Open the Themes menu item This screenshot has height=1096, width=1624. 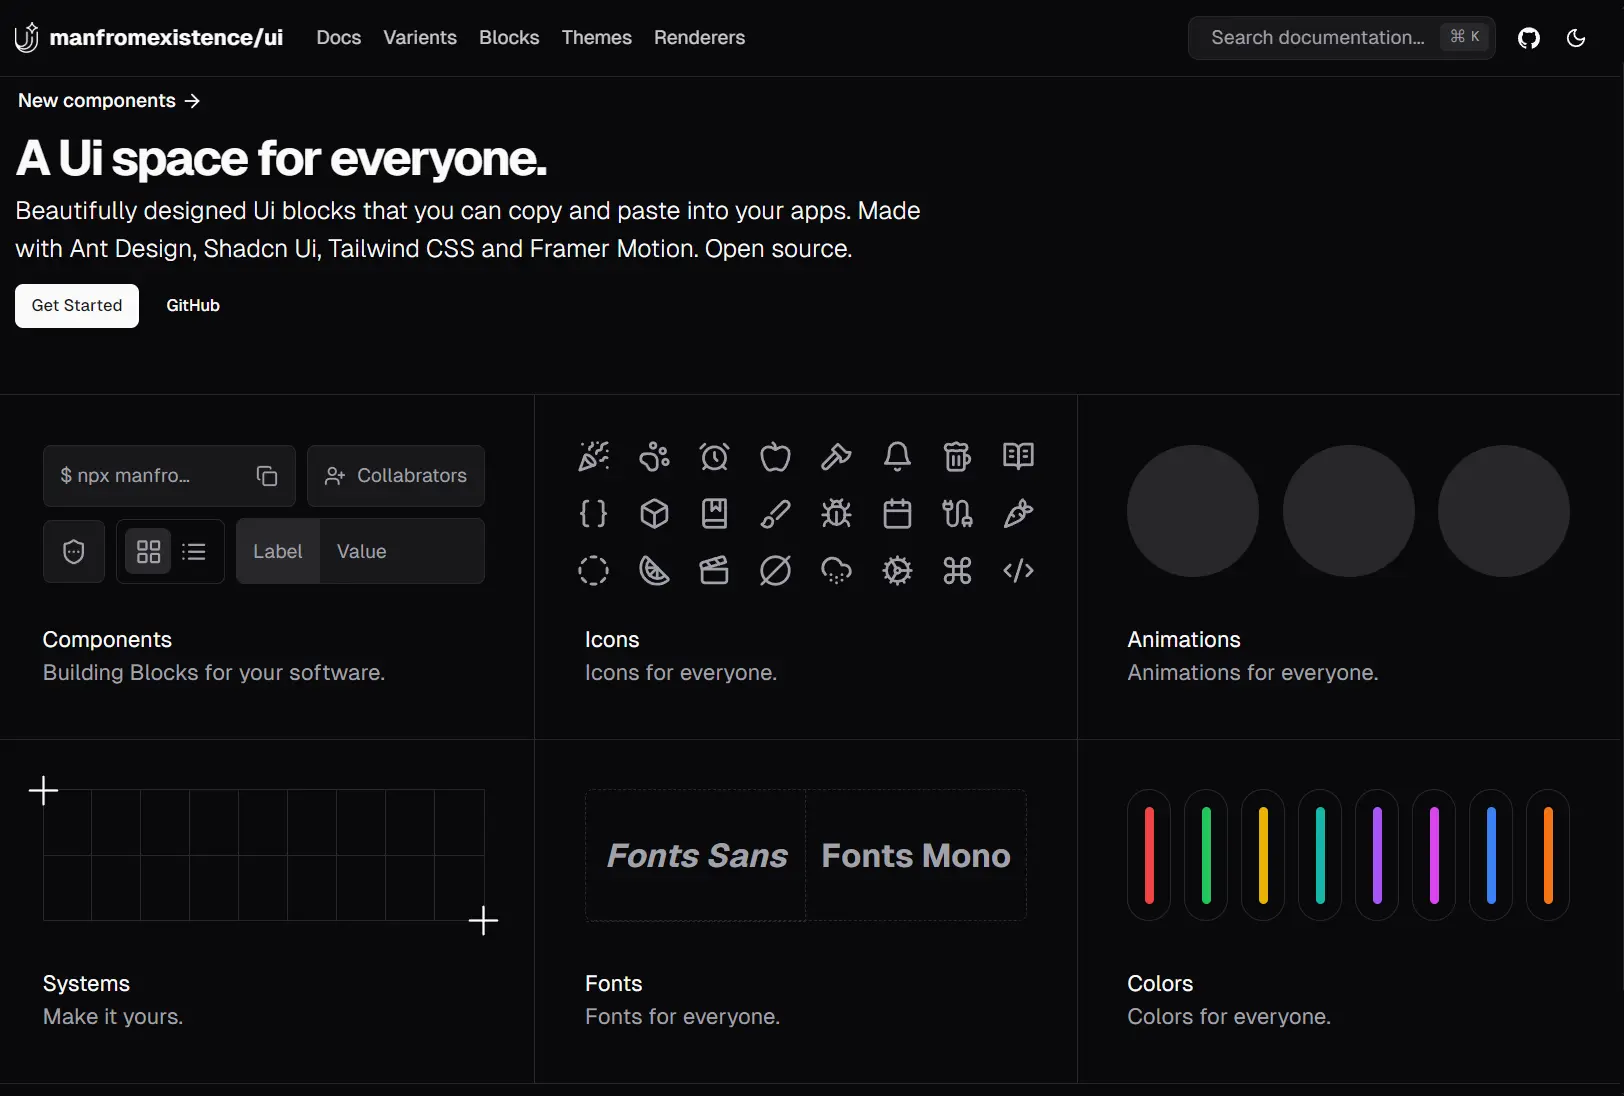(x=597, y=38)
